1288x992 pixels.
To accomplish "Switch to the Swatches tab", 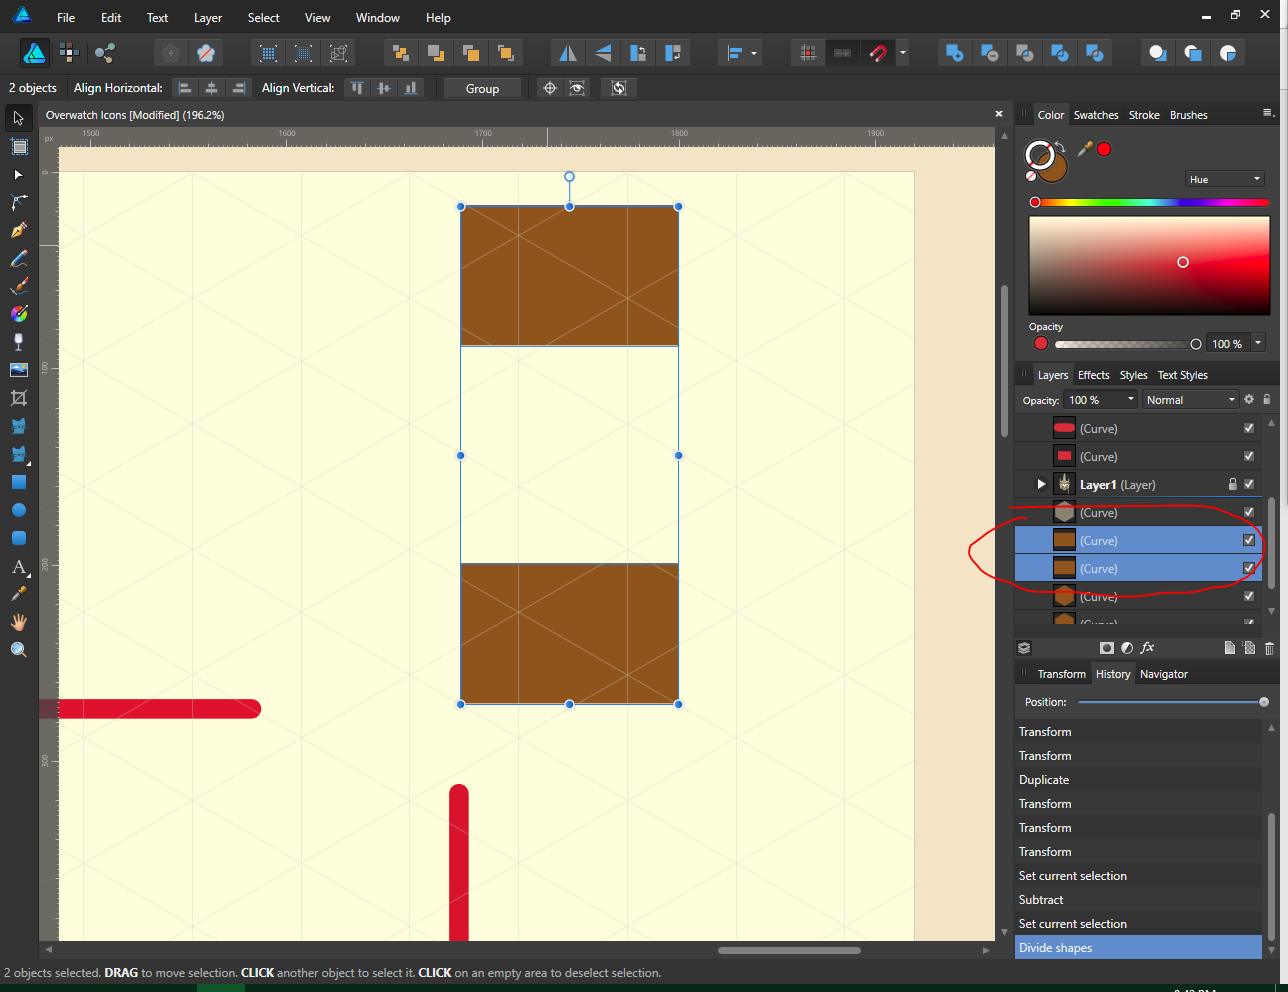I will (x=1096, y=115).
